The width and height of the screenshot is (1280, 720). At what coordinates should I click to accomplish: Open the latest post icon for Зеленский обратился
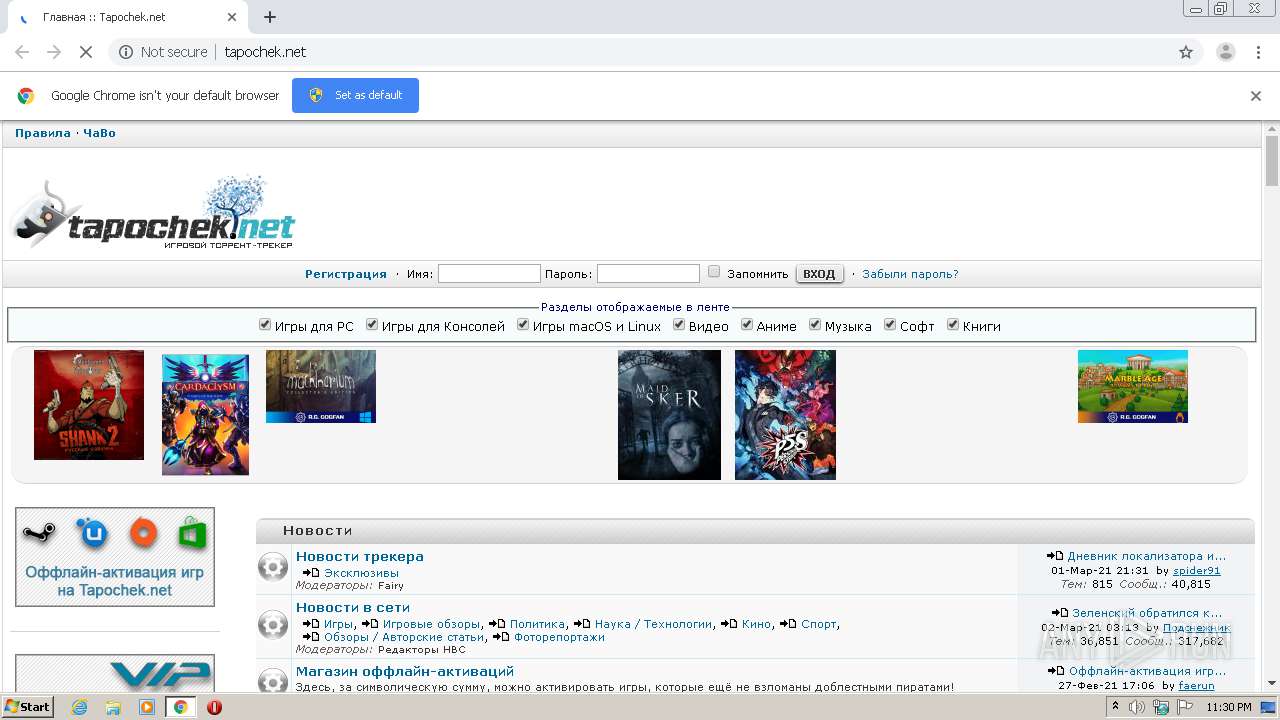click(x=1060, y=613)
